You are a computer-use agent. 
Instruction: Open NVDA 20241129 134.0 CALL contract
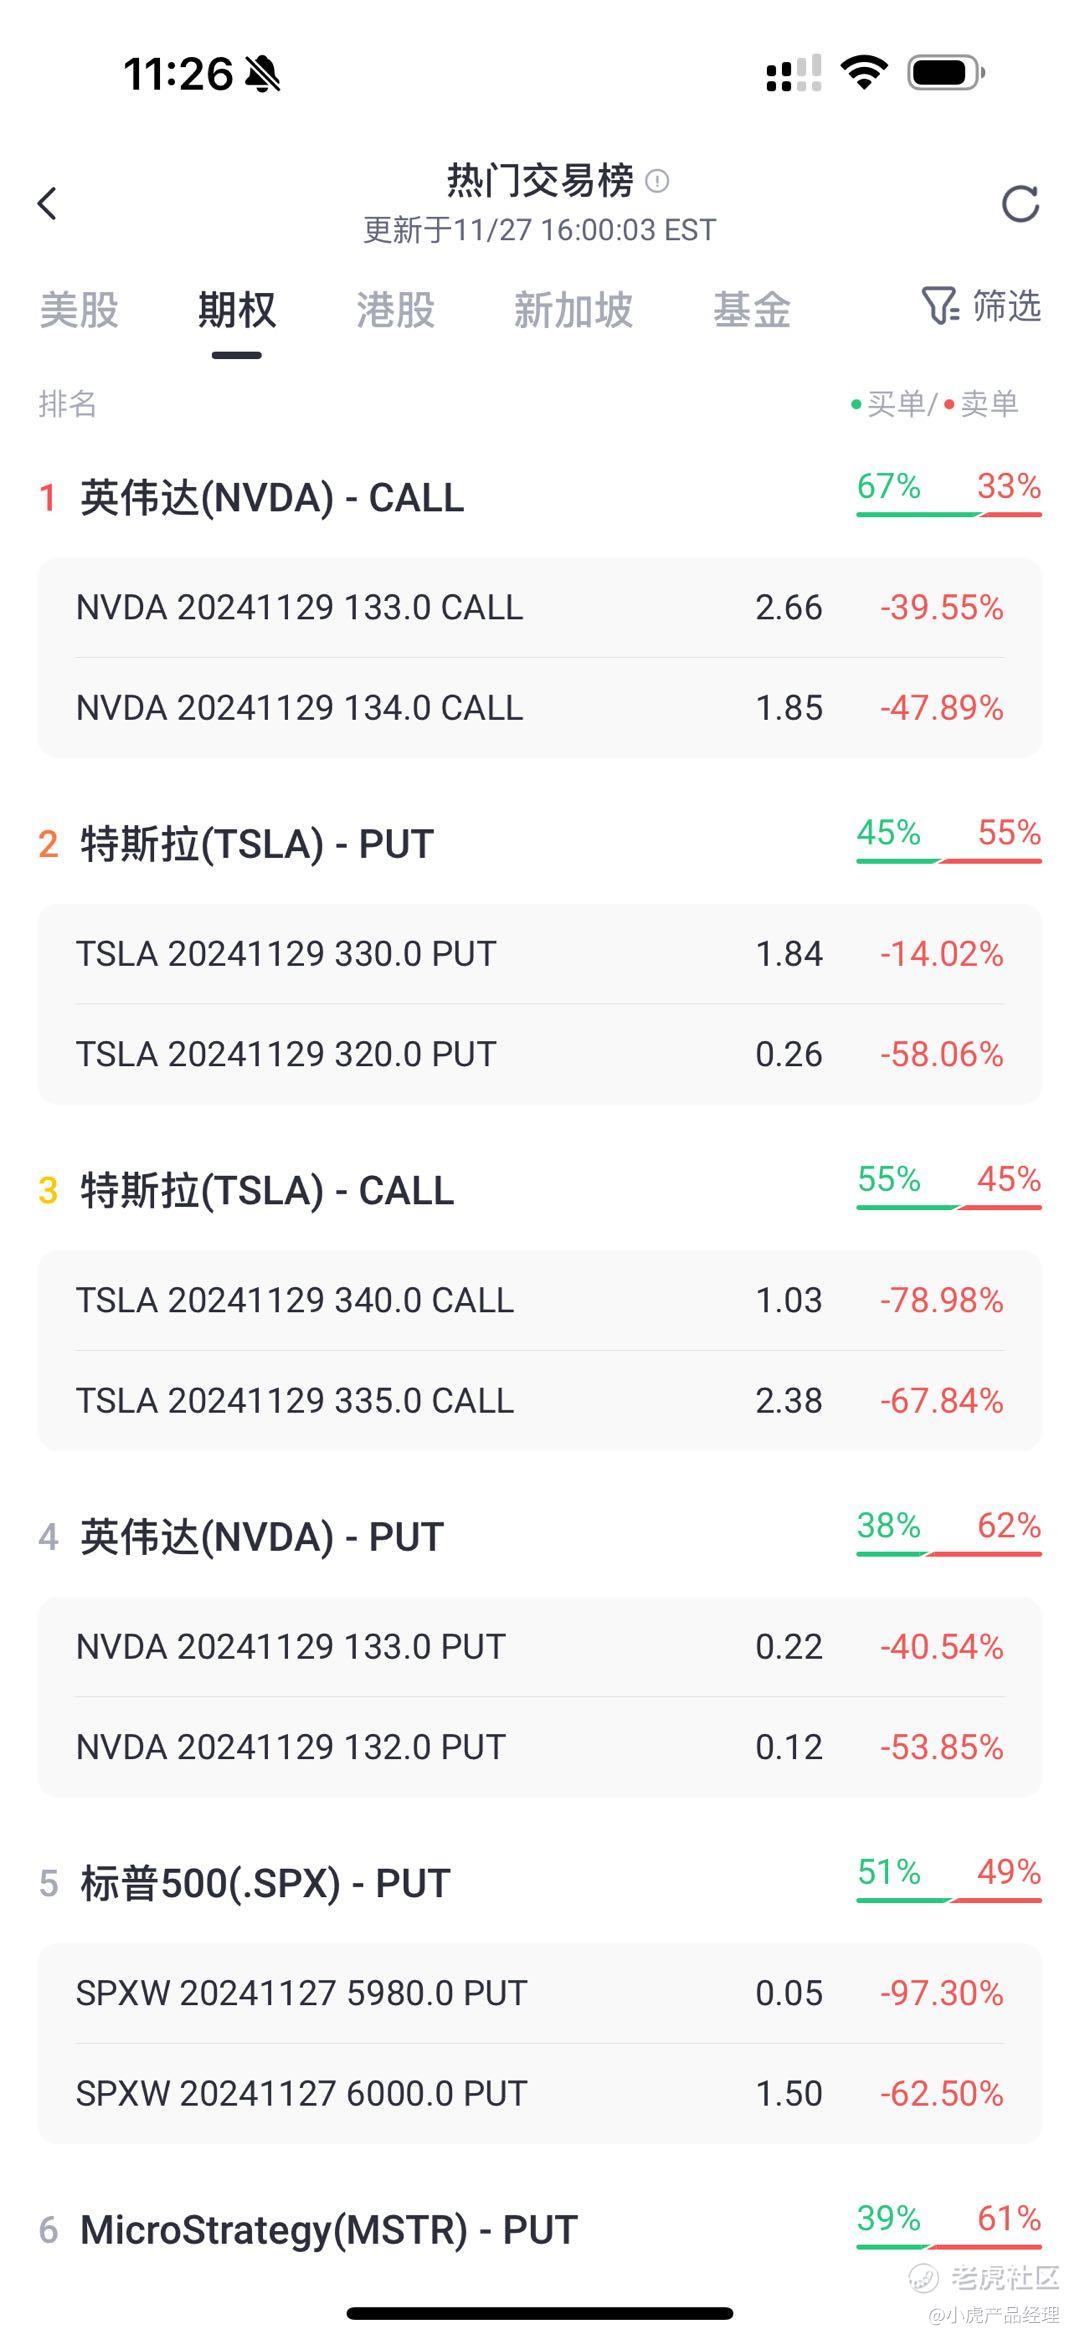[x=540, y=708]
